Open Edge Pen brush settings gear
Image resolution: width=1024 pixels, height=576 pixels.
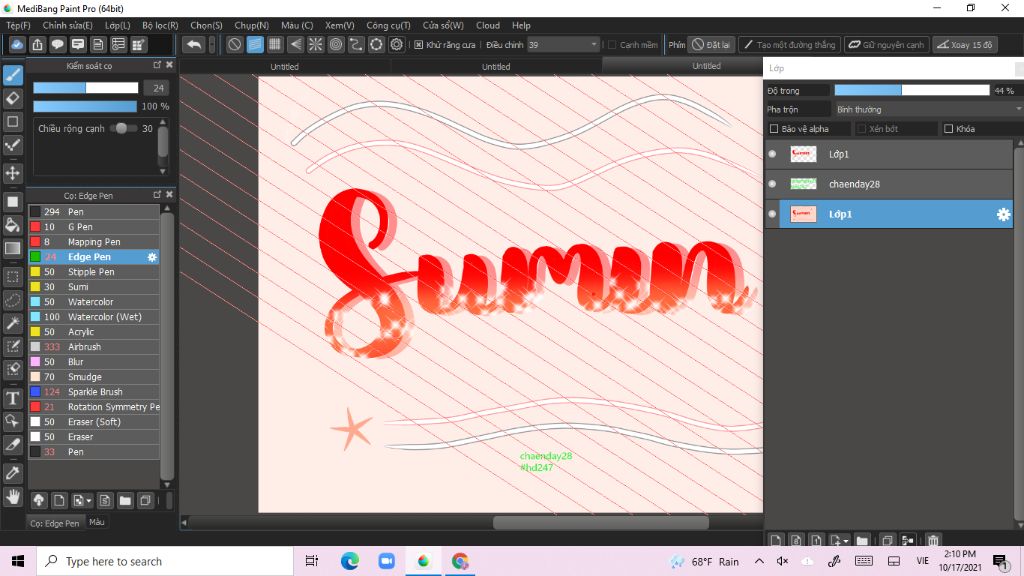tap(152, 257)
